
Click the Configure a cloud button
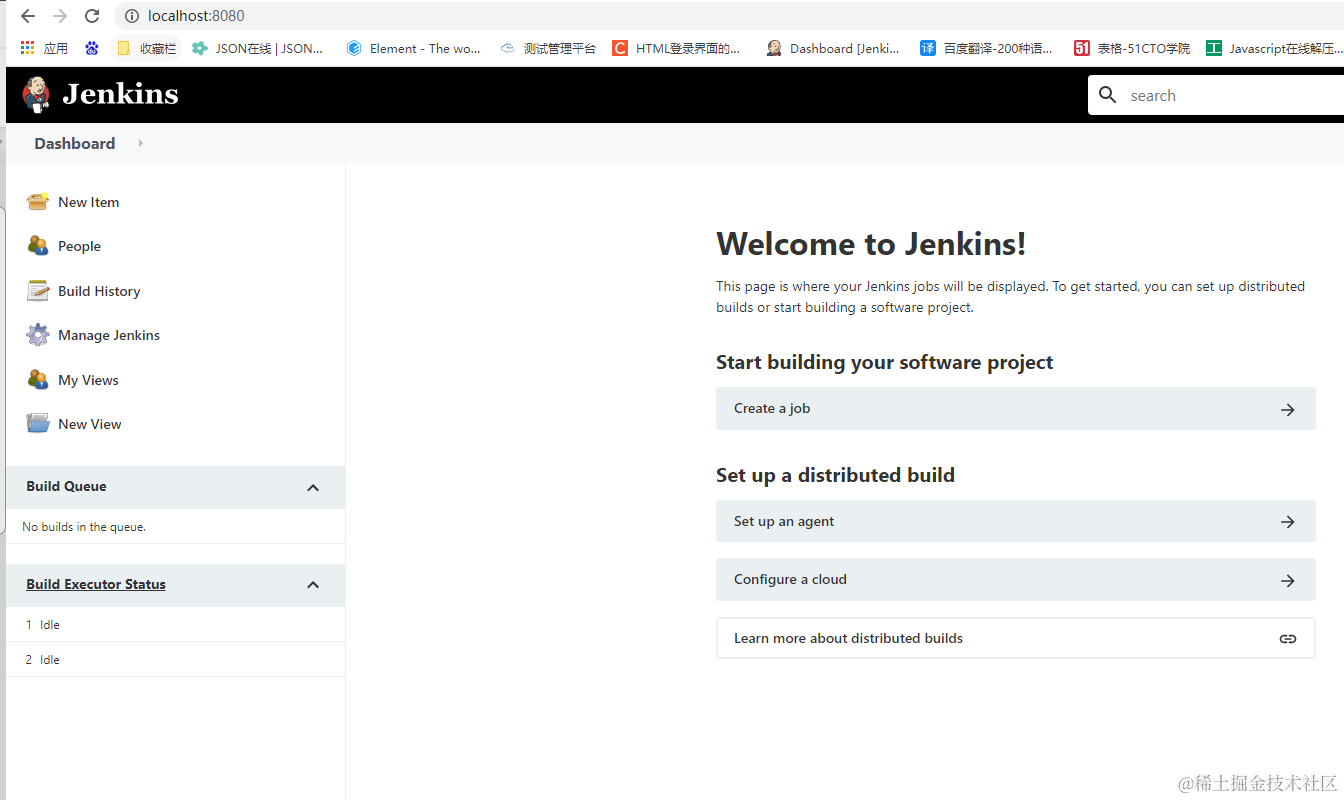coord(1016,580)
